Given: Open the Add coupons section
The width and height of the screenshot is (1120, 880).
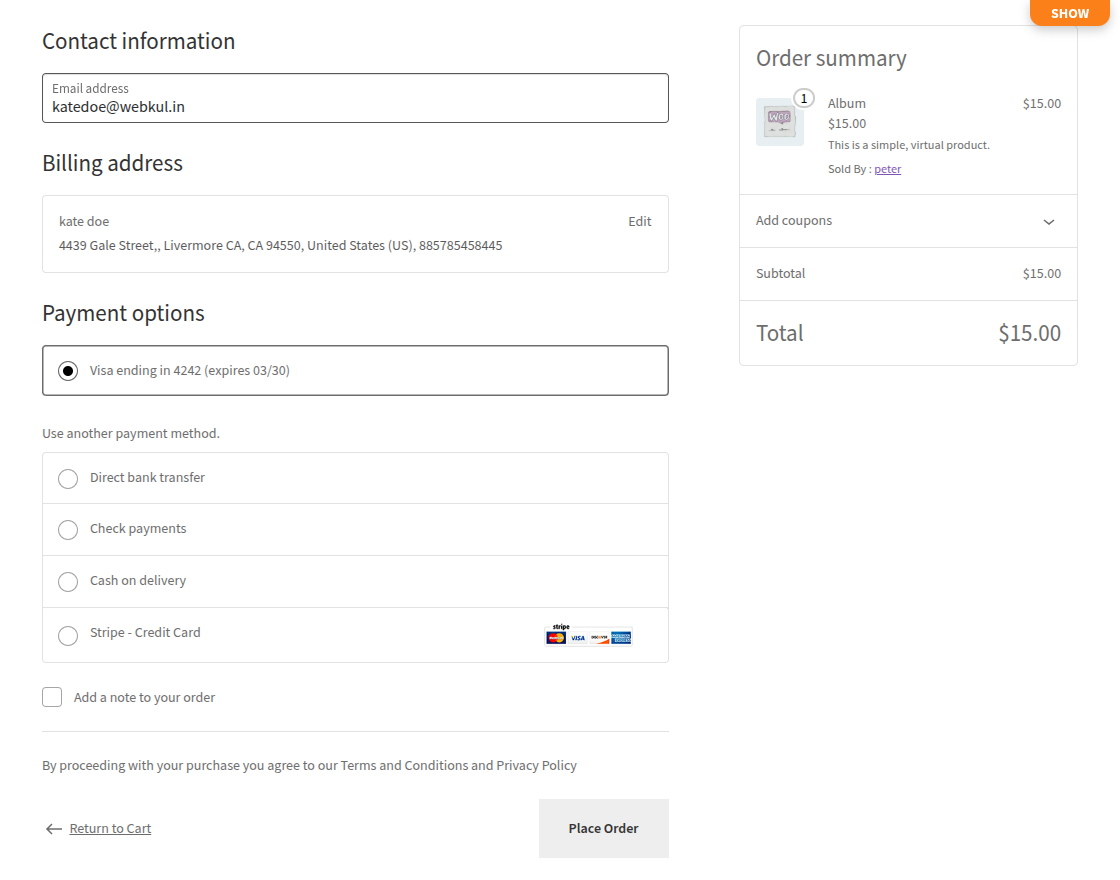Looking at the screenshot, I should [x=794, y=221].
